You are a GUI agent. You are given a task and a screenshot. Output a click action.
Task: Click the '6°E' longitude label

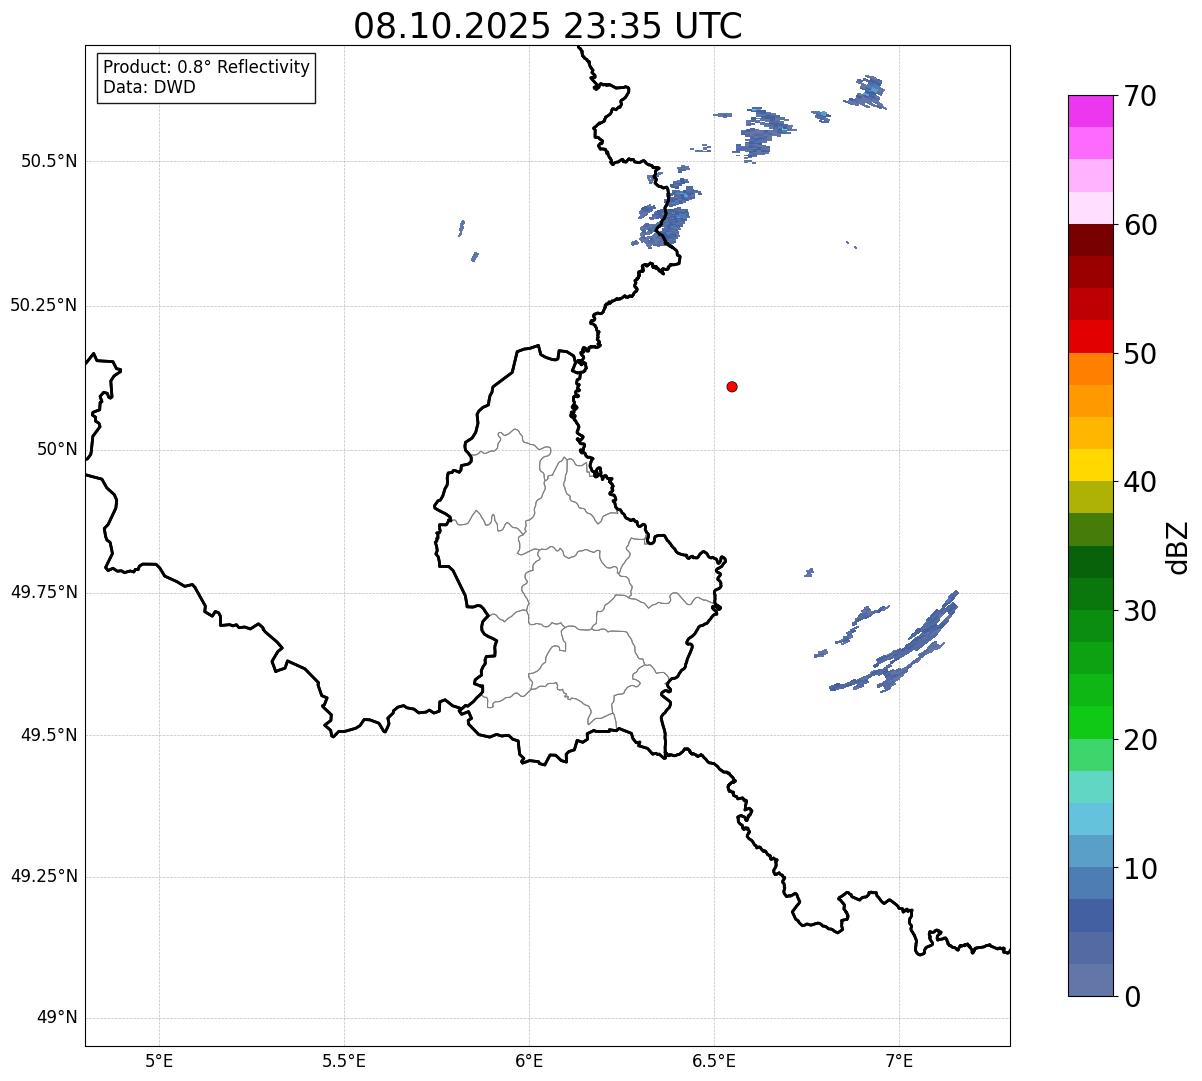(x=529, y=1060)
